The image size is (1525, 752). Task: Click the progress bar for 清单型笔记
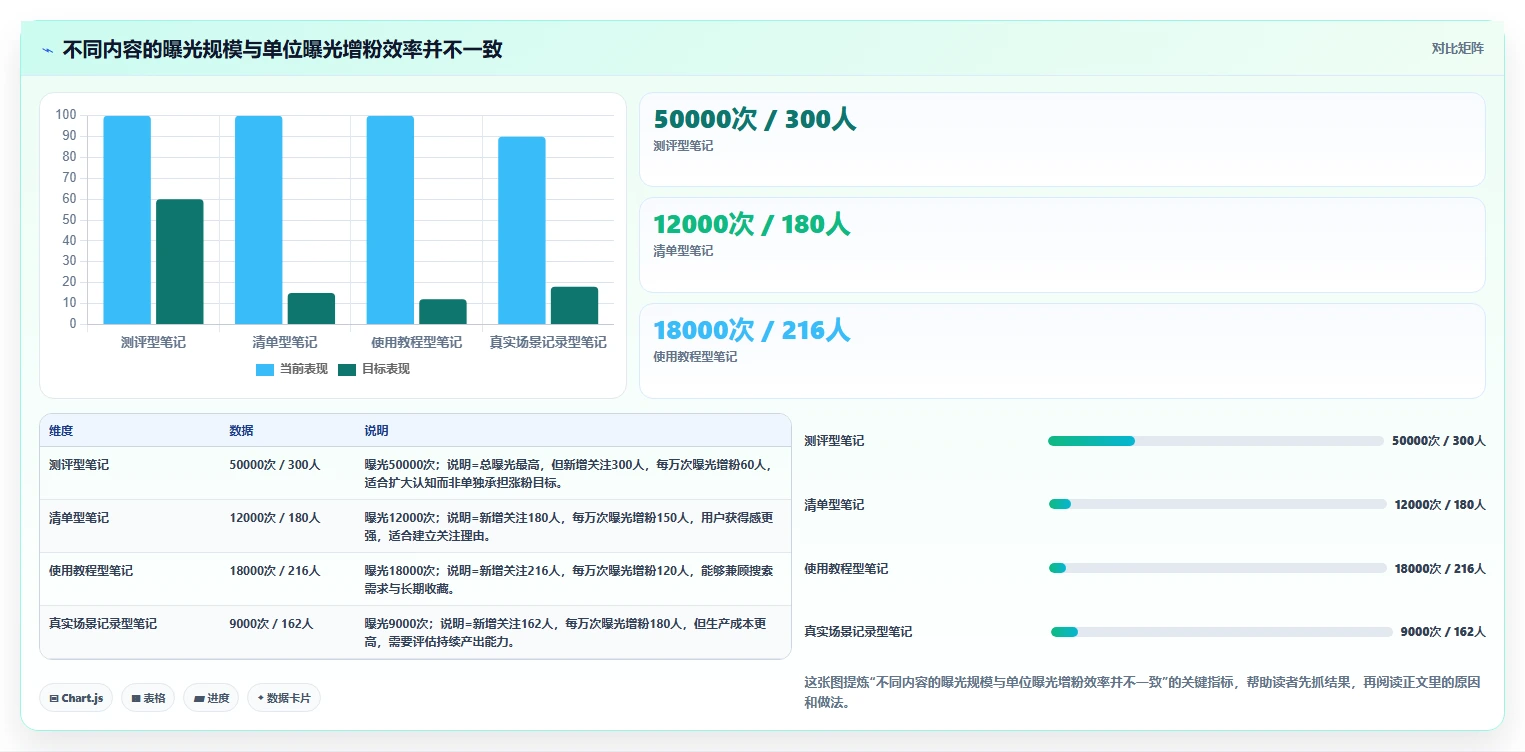1217,504
